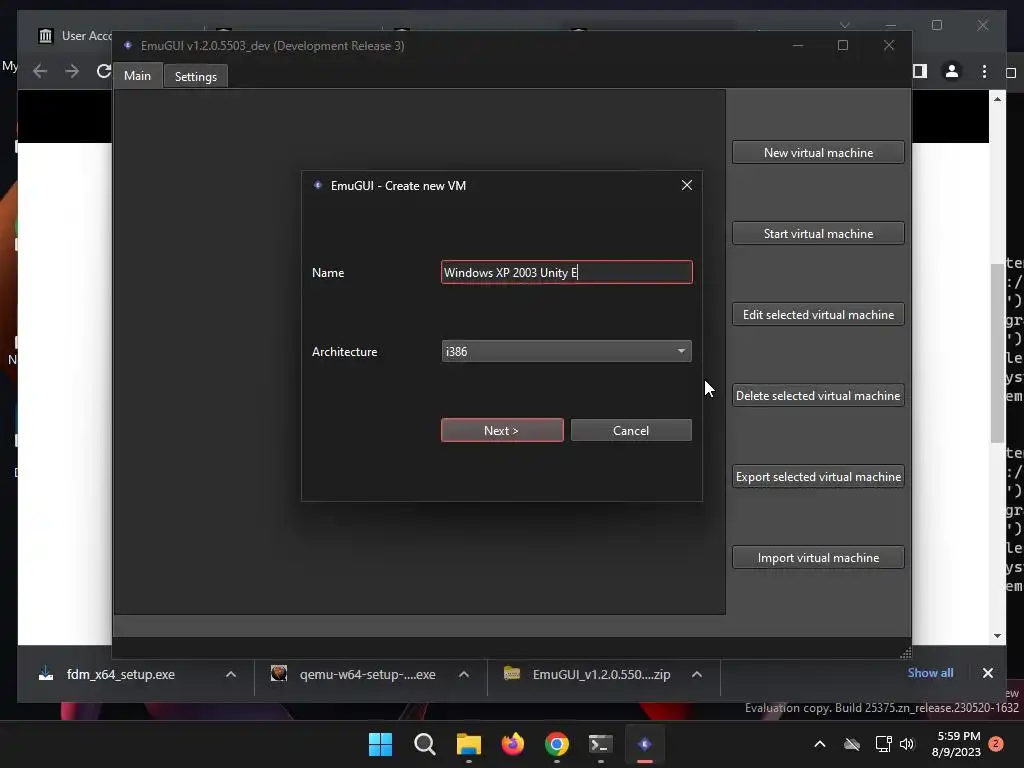Open the Architecture i386 dropdown
The height and width of the screenshot is (768, 1024).
pyautogui.click(x=566, y=351)
